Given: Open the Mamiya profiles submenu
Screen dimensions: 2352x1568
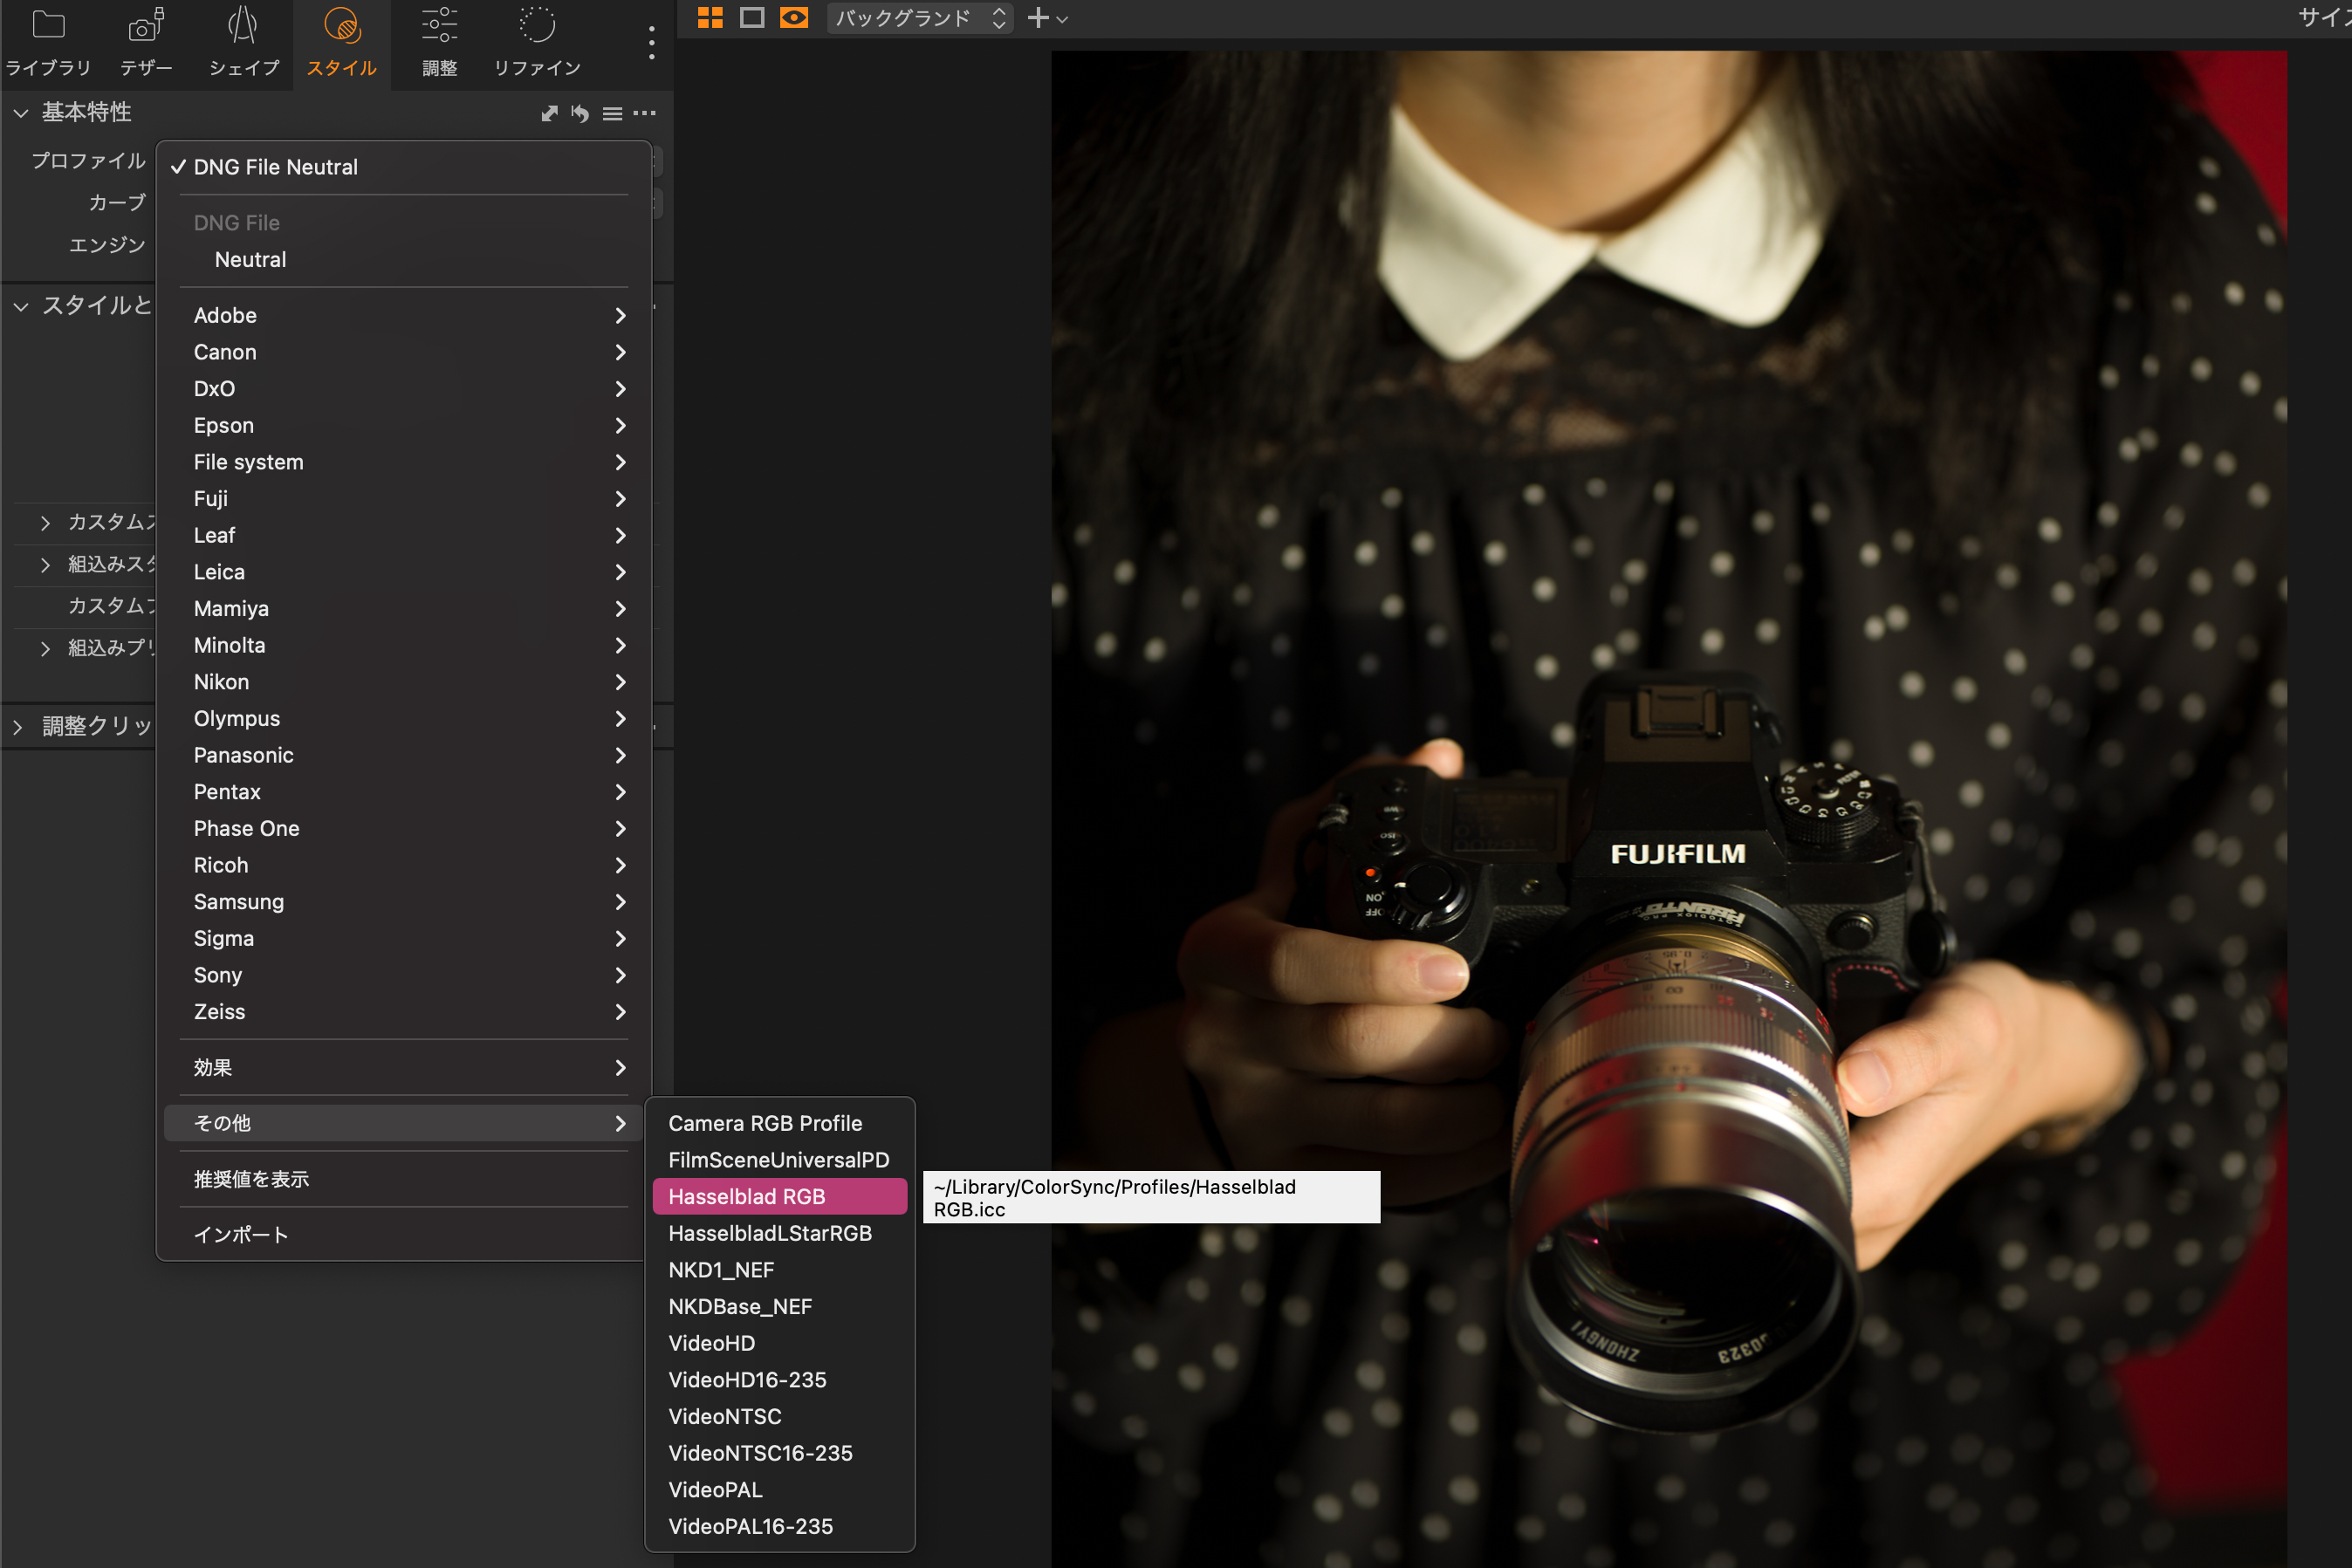Looking at the screenshot, I should point(404,609).
